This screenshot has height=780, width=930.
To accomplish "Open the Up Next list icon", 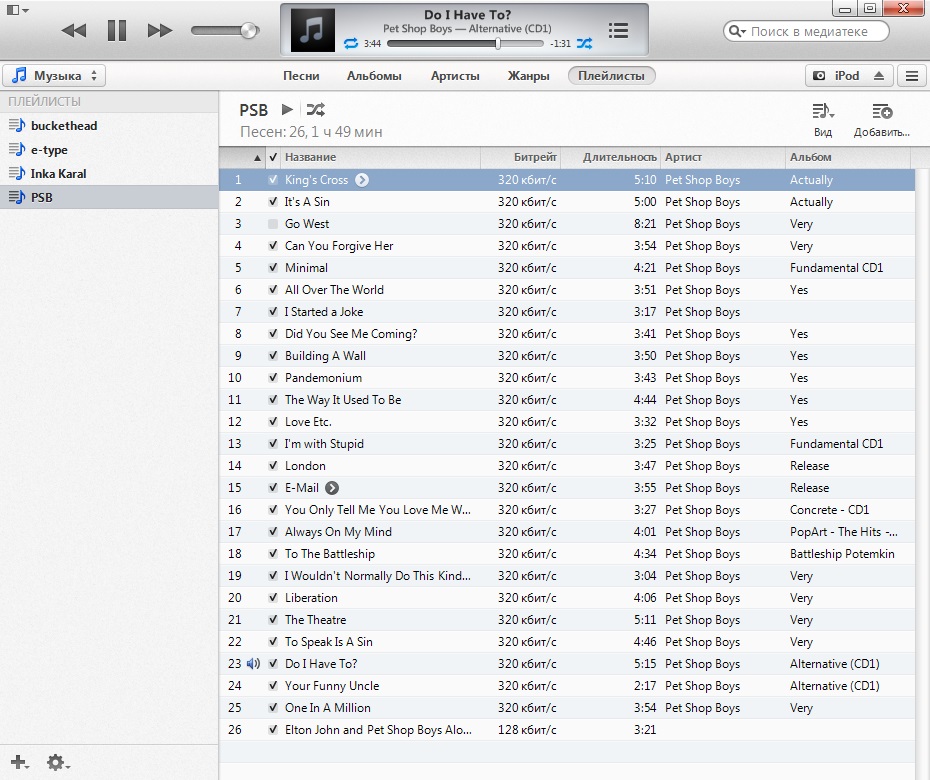I will point(618,30).
